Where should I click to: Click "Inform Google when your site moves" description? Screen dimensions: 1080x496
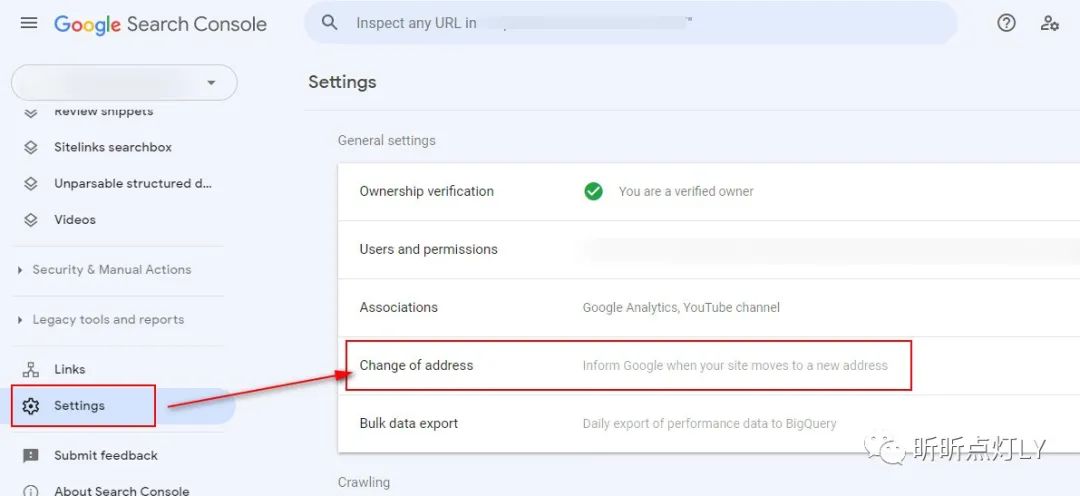tap(735, 365)
